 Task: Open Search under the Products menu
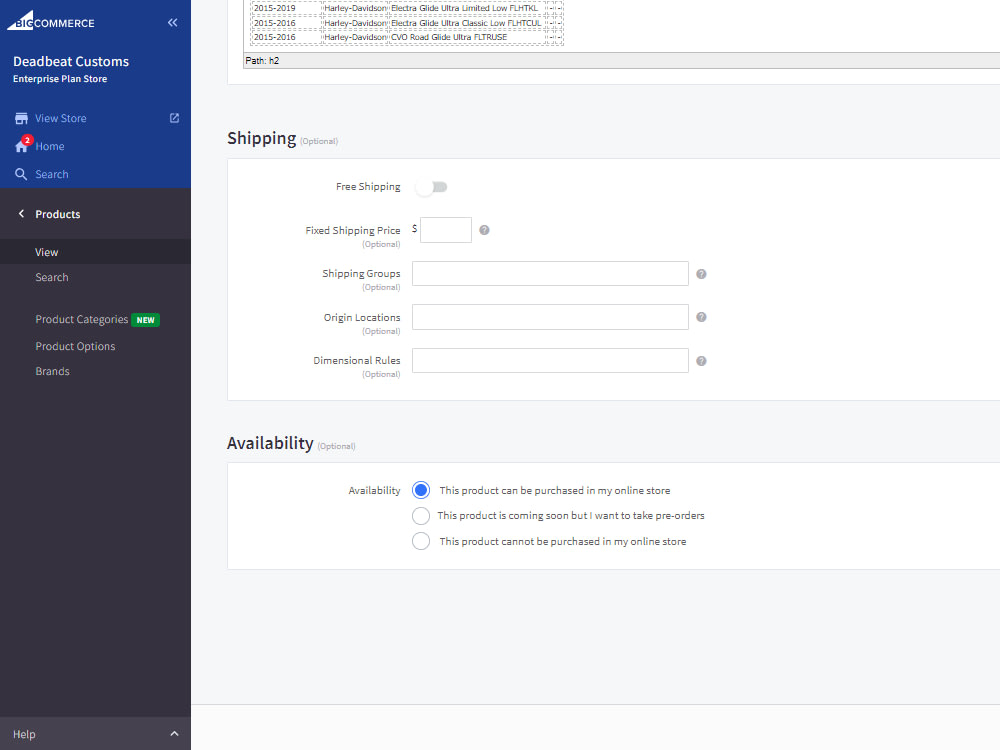click(x=52, y=277)
